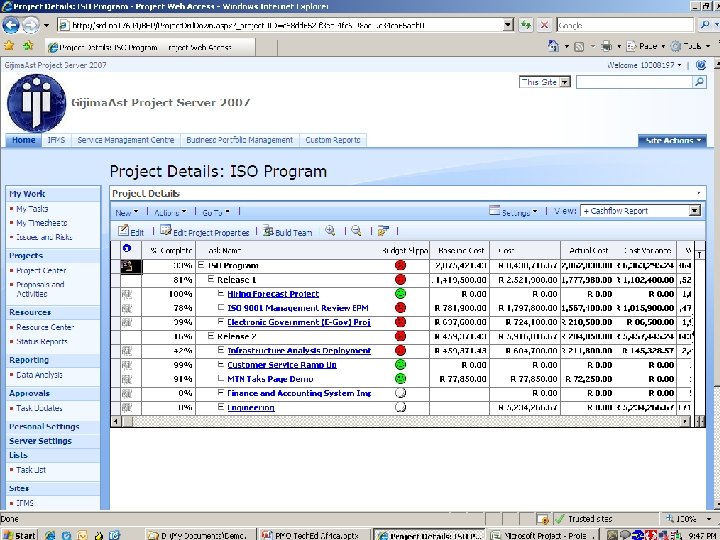Screen dimensions: 720x540
Task: Click in the browser address bar
Action: click(280, 25)
